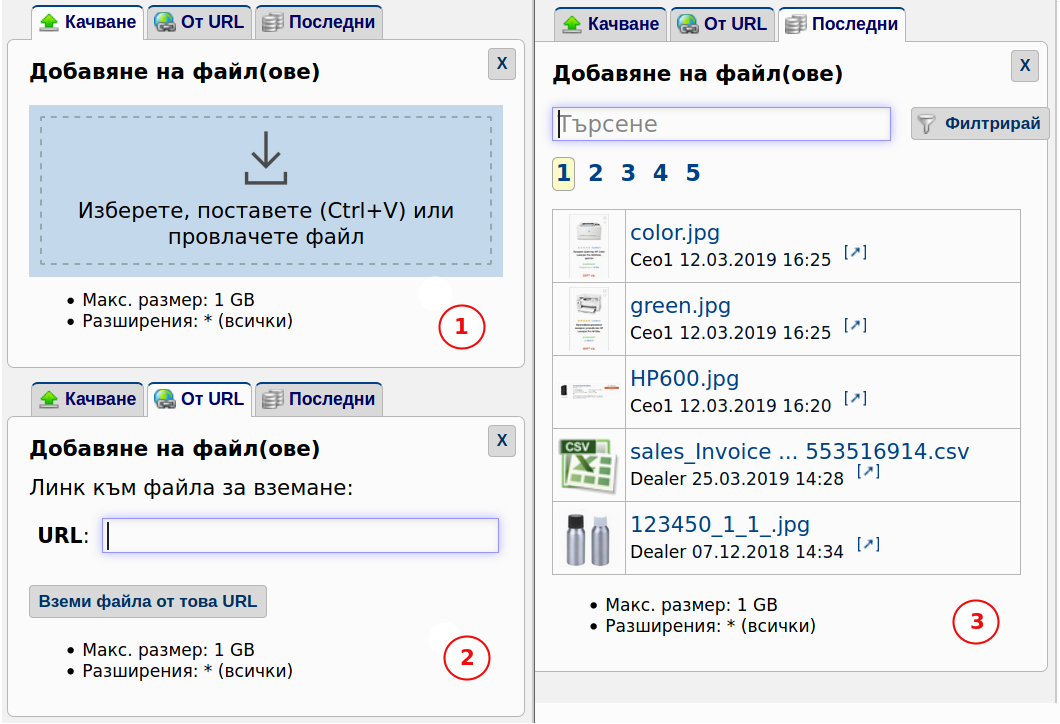Viewport: 1060px width, 724px height.
Task: Click the file drop zone text area
Action: (x=266, y=223)
